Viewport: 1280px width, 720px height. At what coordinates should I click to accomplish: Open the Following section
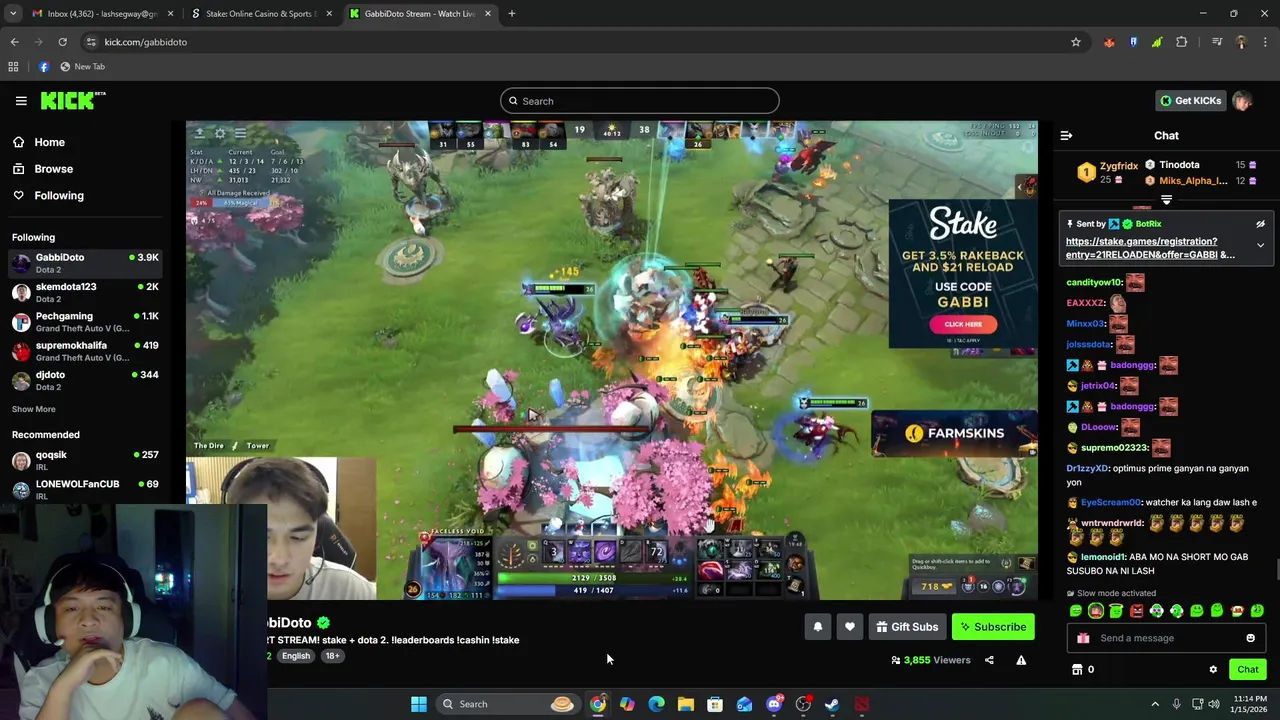click(59, 196)
